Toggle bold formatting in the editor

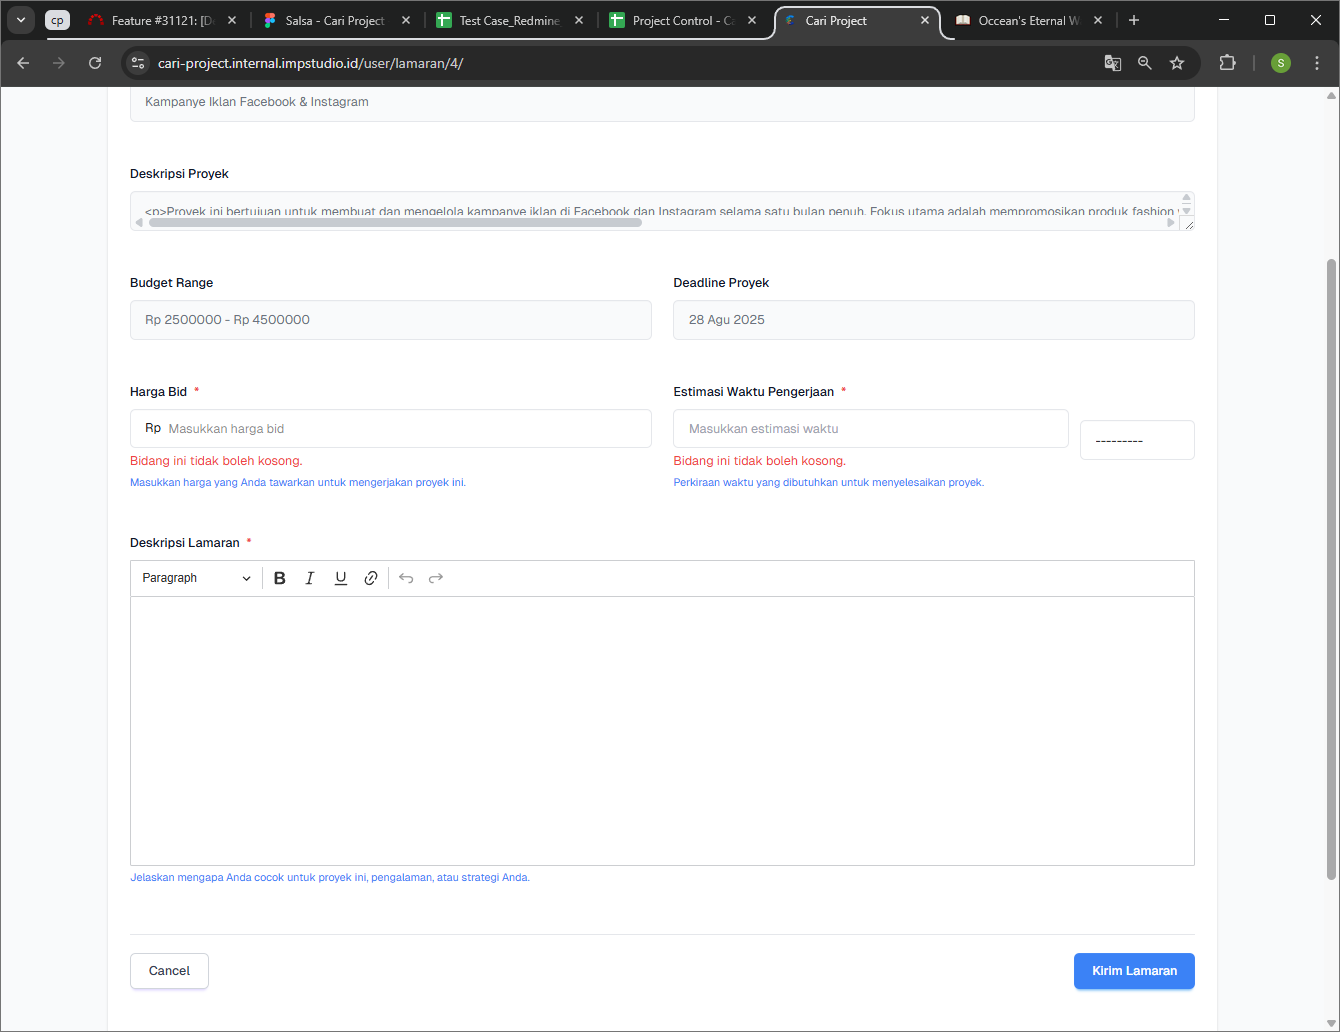tap(280, 578)
